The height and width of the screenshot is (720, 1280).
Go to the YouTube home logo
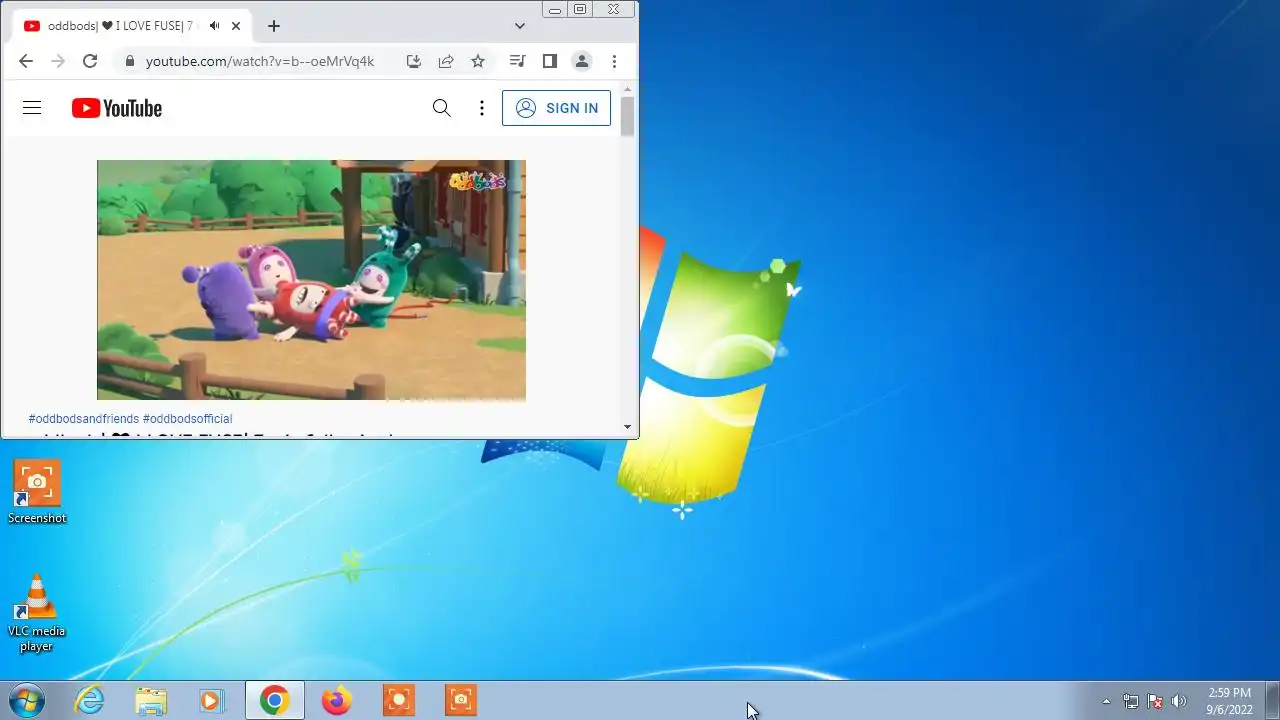click(x=117, y=108)
